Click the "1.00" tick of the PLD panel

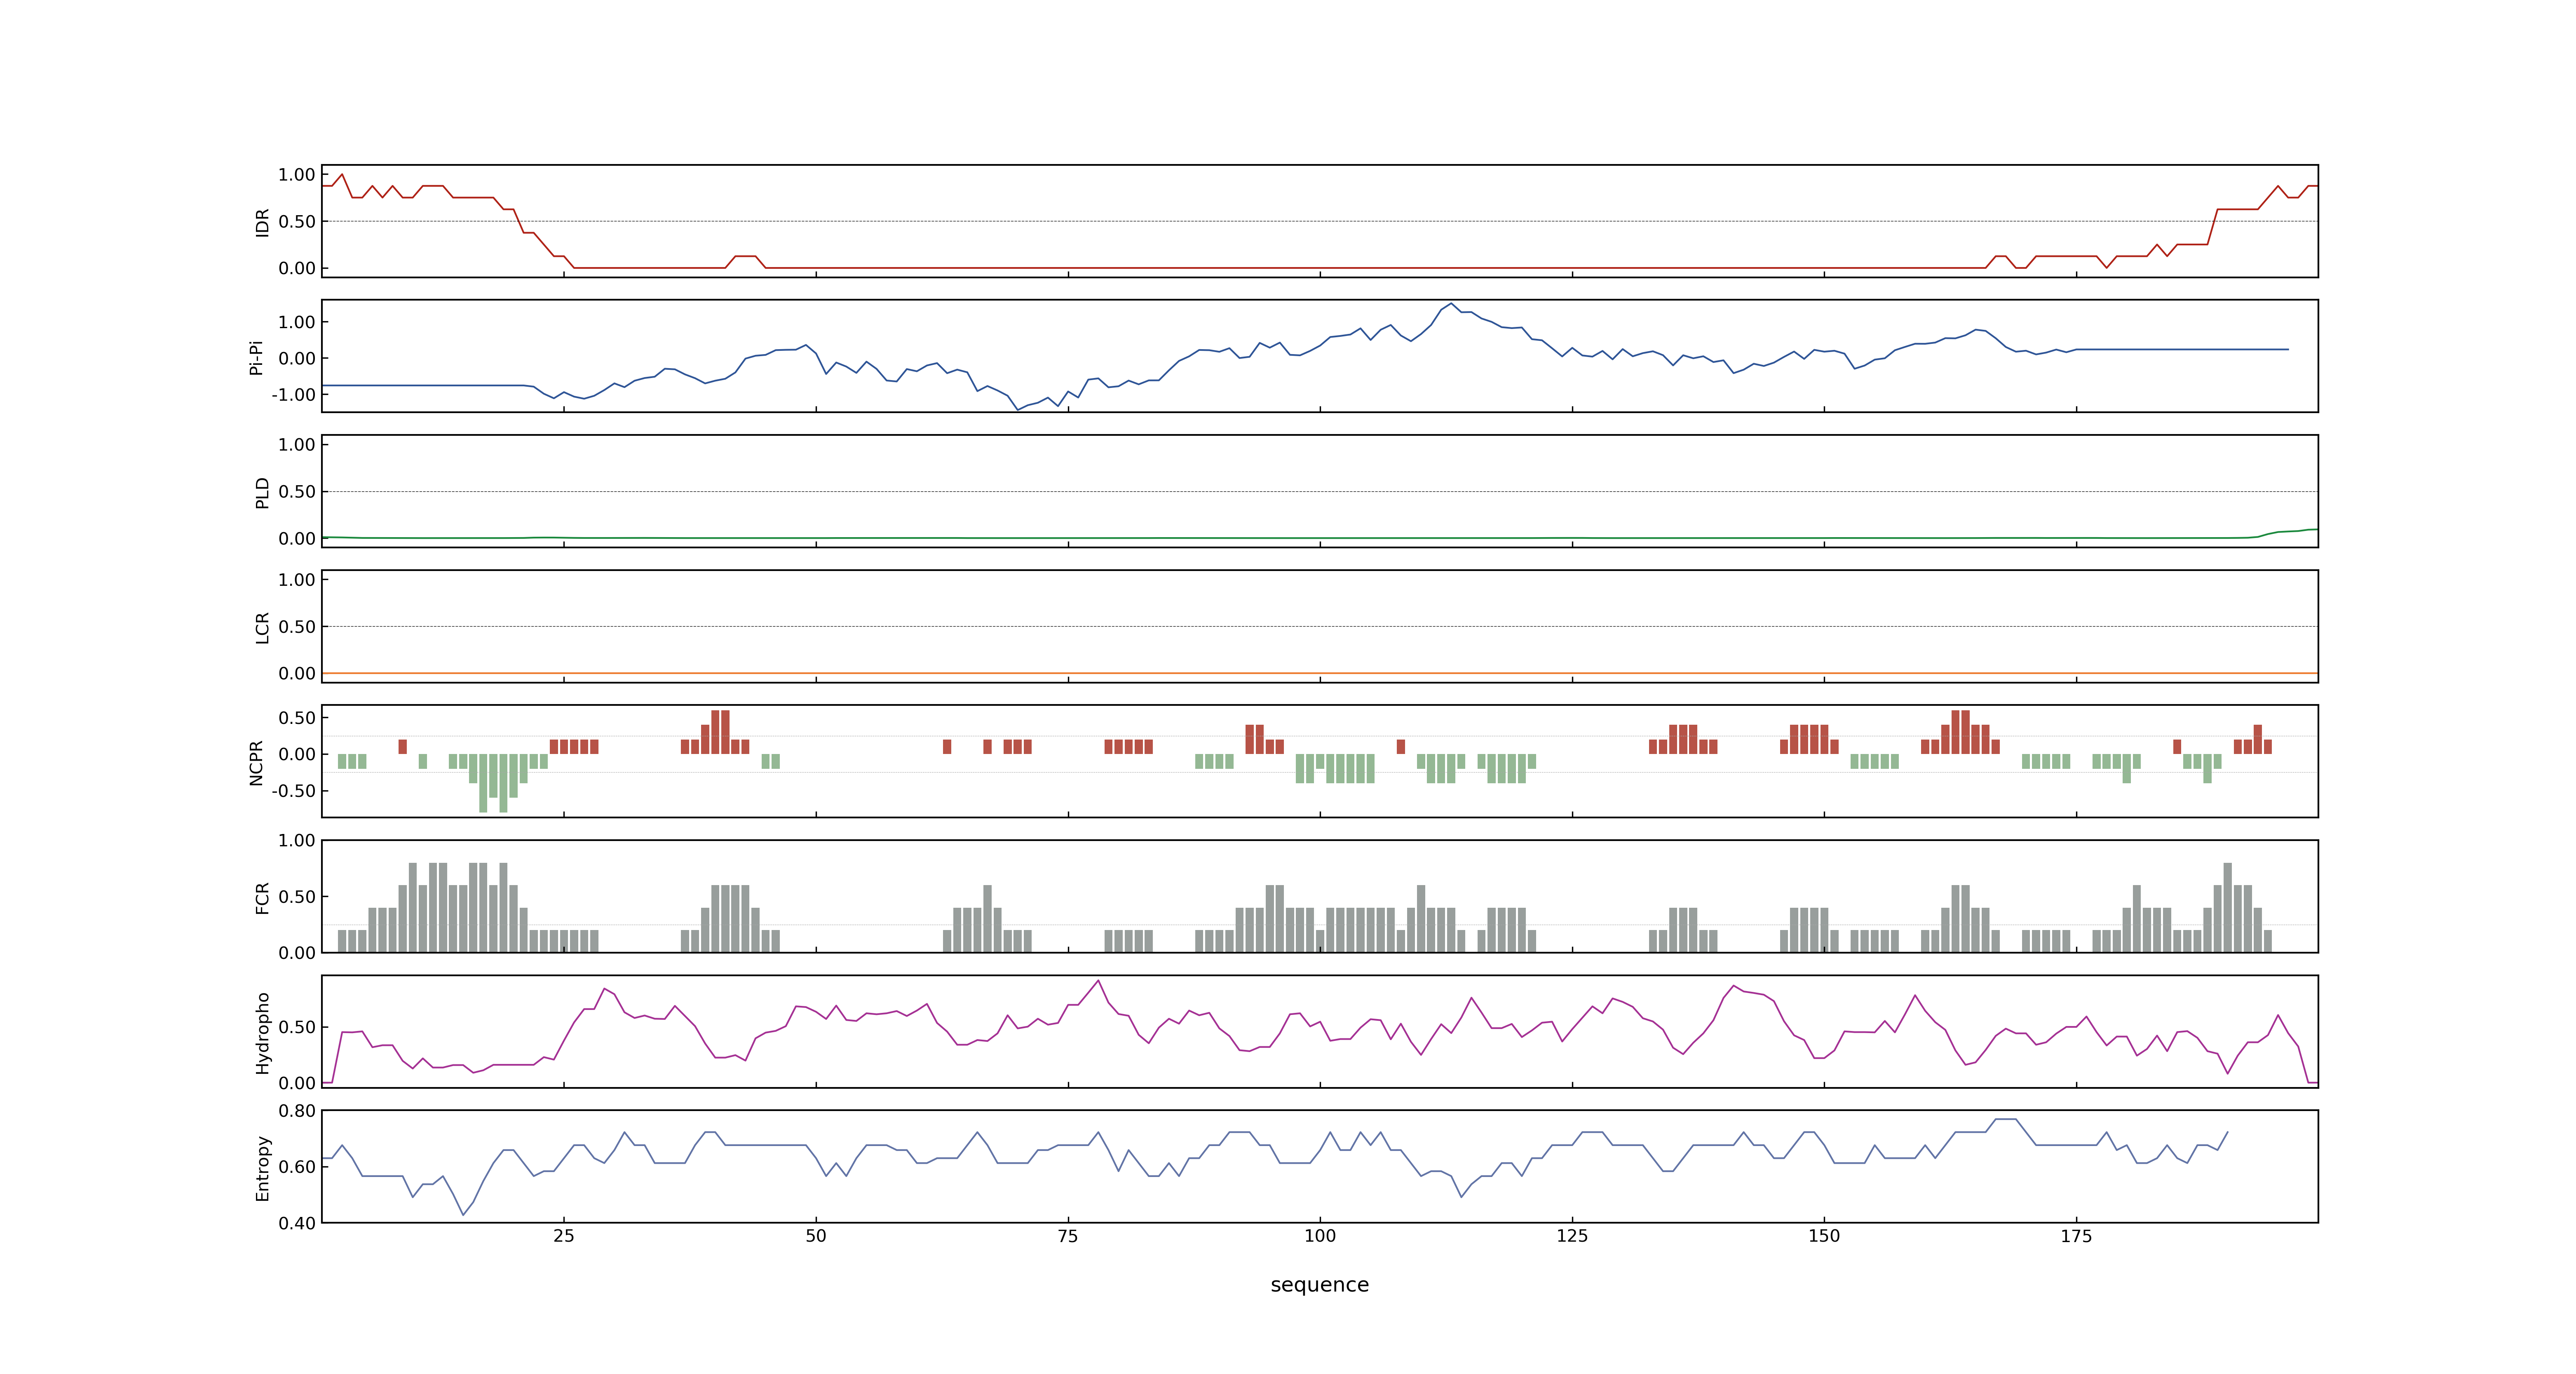coord(297,445)
